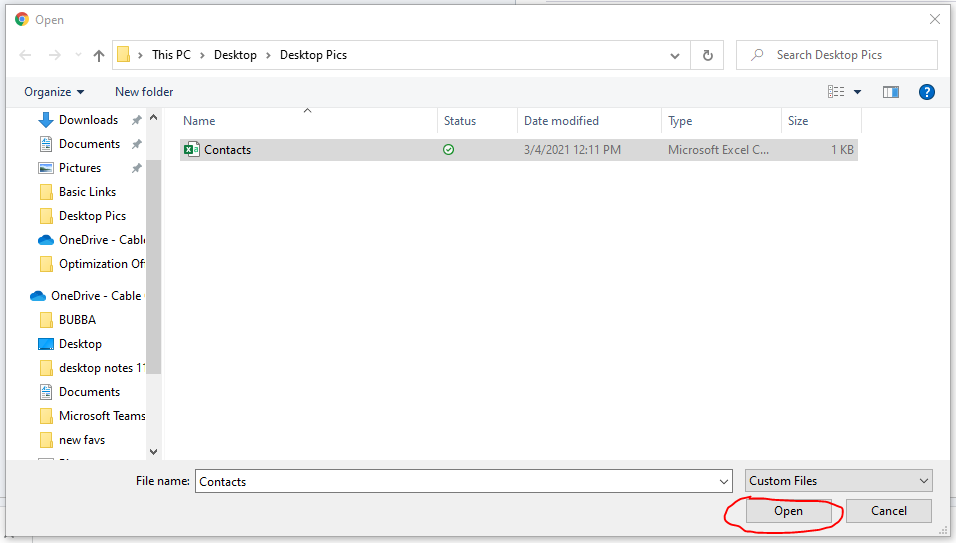Go up one folder level

coord(99,55)
